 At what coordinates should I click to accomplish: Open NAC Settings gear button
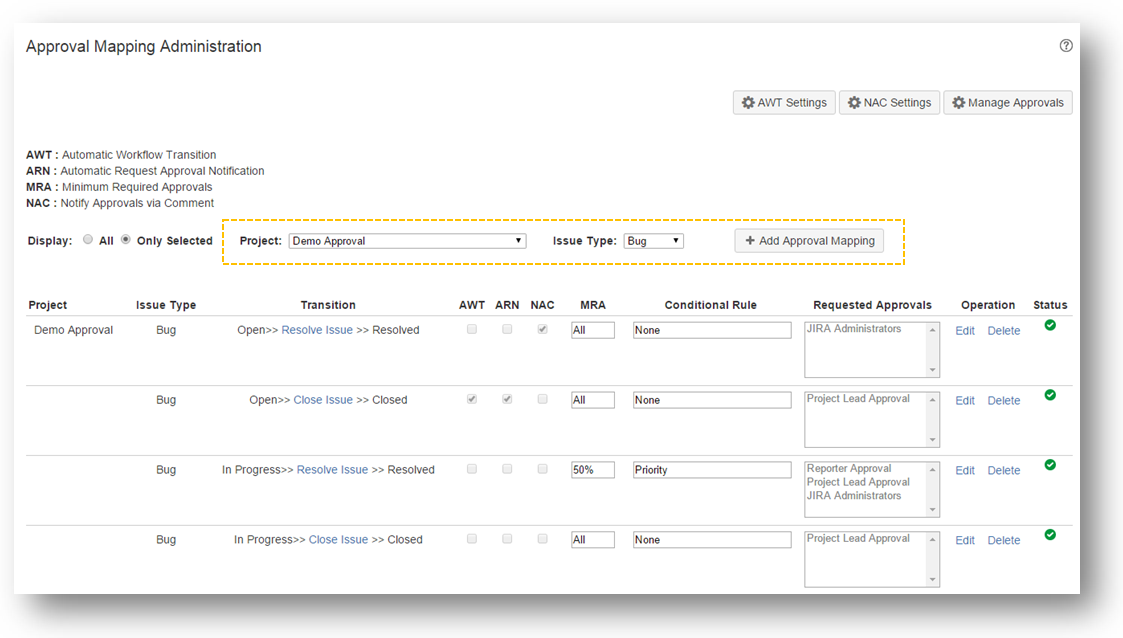889,102
